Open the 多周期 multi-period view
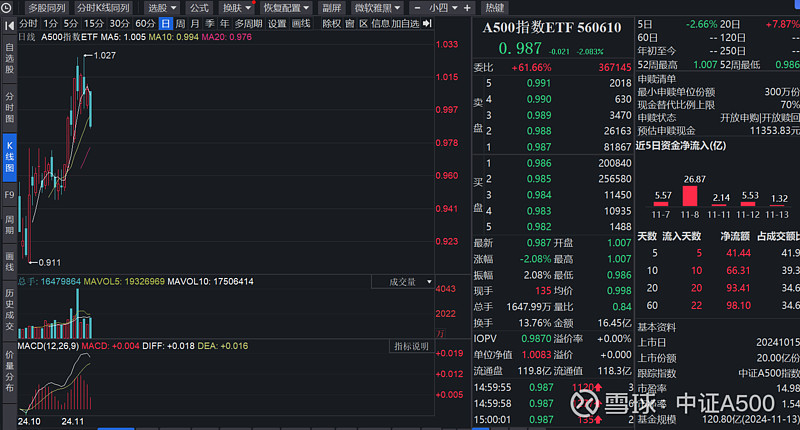The height and width of the screenshot is (430, 800). (x=248, y=23)
